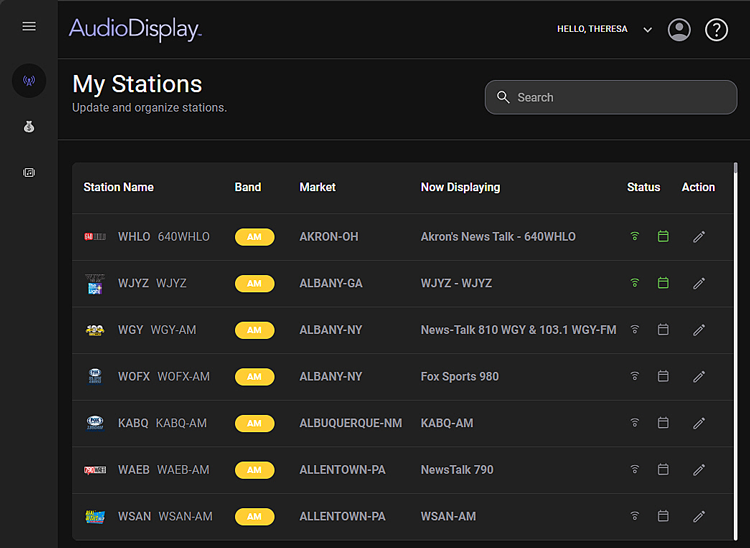Click the WSAN signal status icon
The image size is (750, 548).
click(635, 516)
